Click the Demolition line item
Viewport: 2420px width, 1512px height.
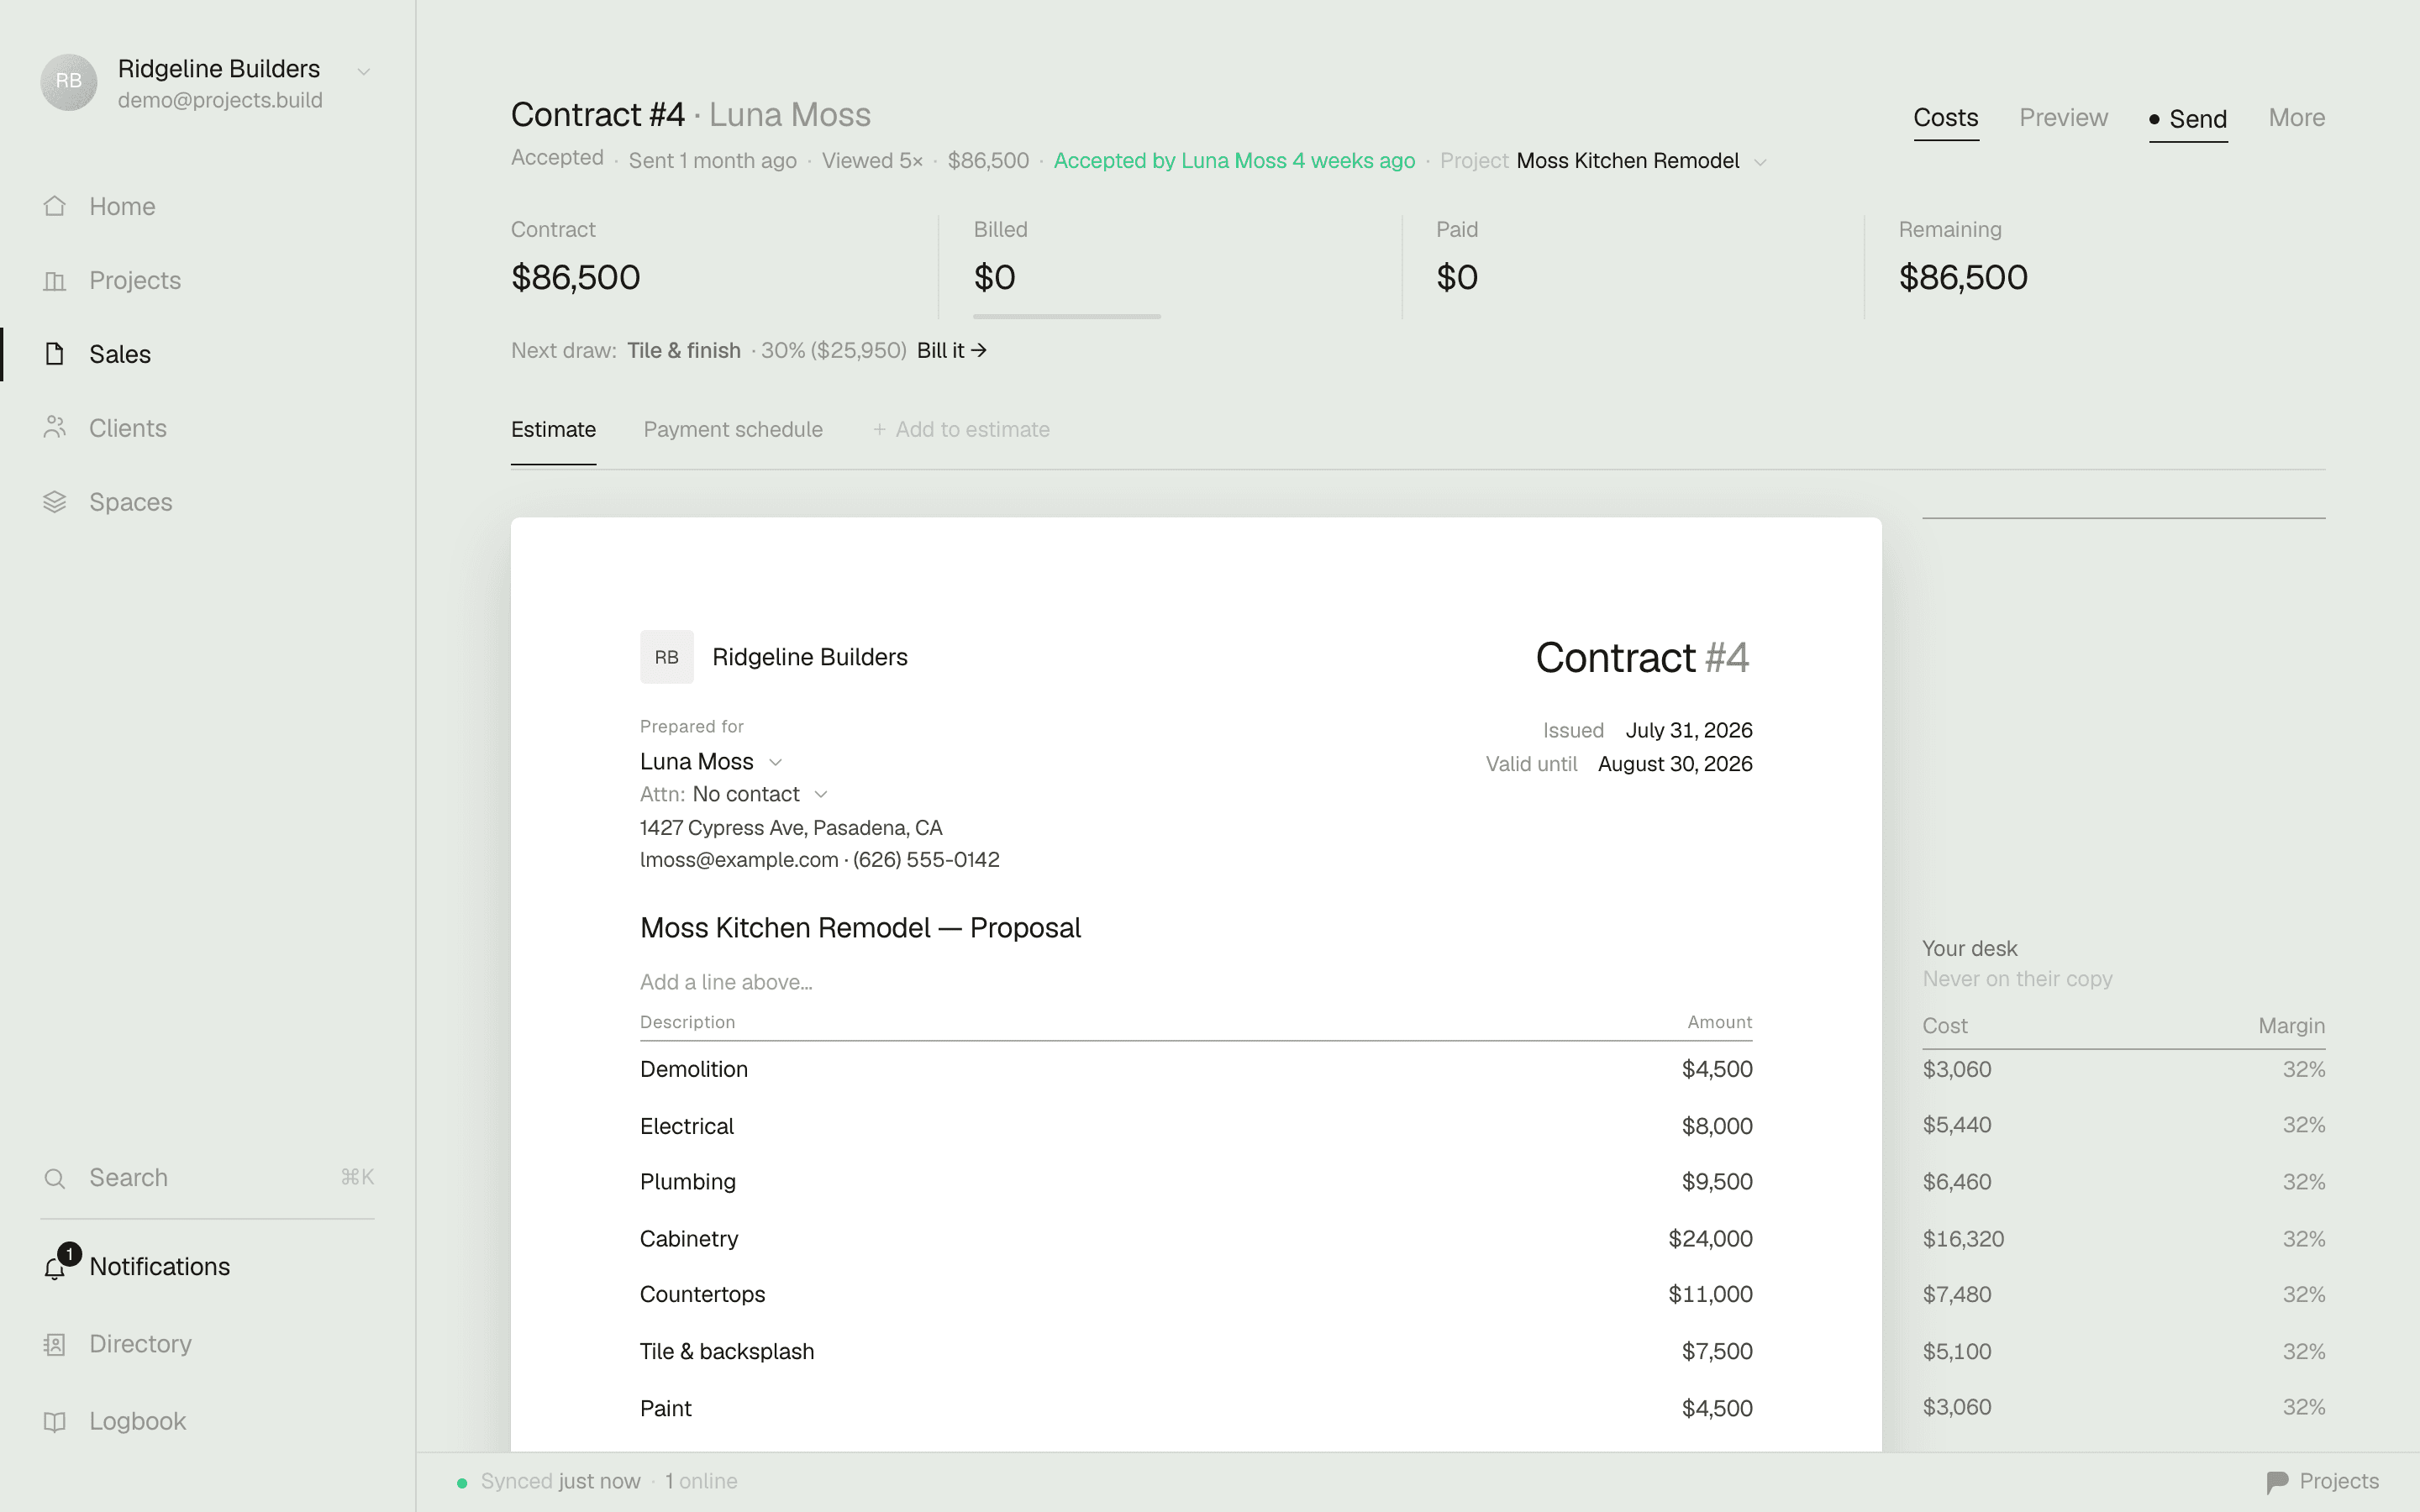click(694, 1069)
